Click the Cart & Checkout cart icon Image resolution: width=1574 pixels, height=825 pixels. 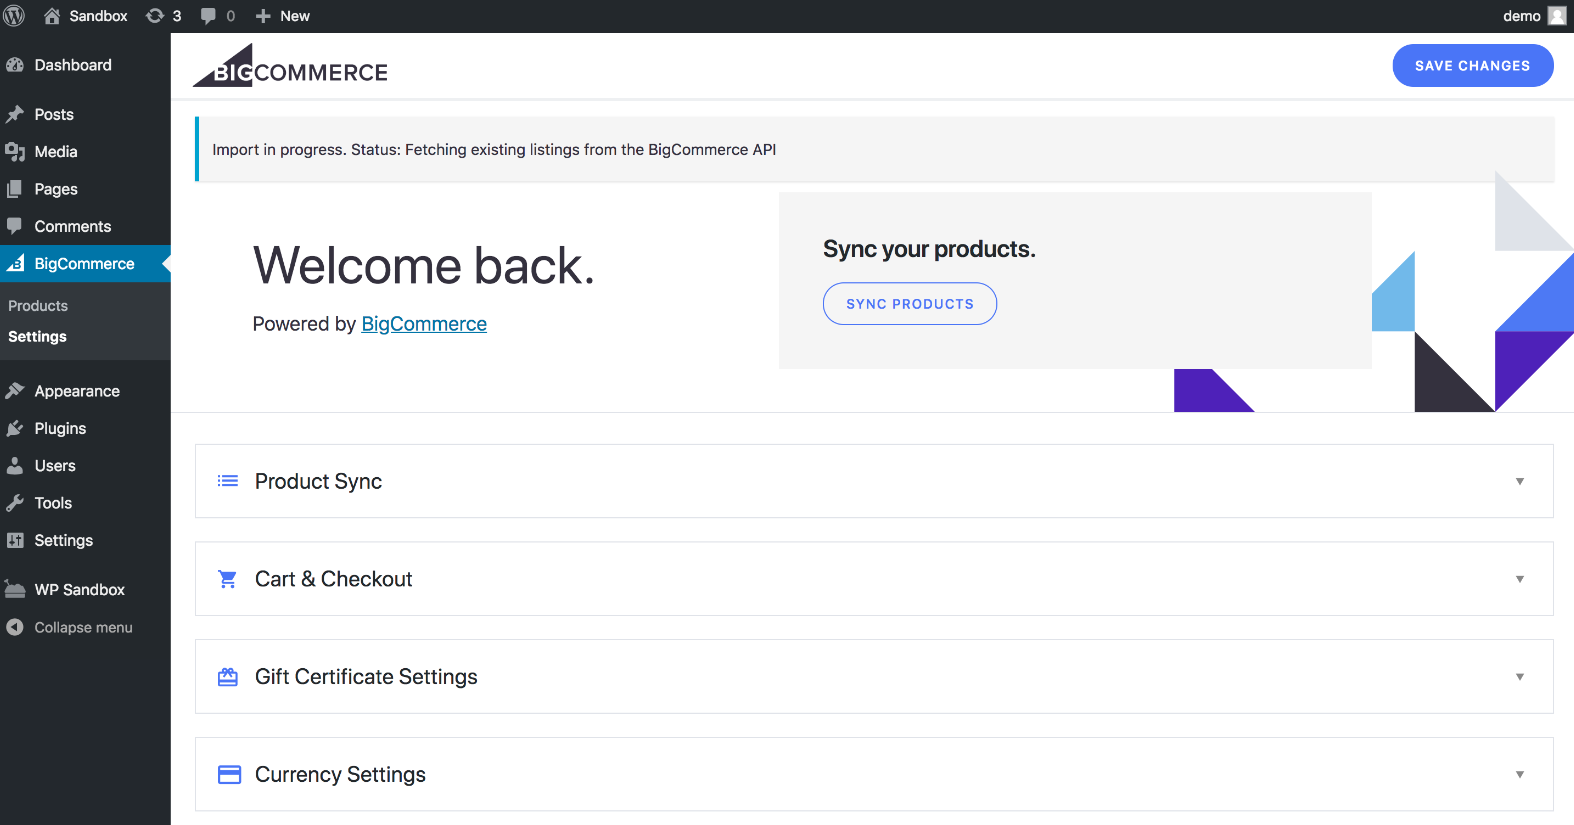tap(228, 579)
